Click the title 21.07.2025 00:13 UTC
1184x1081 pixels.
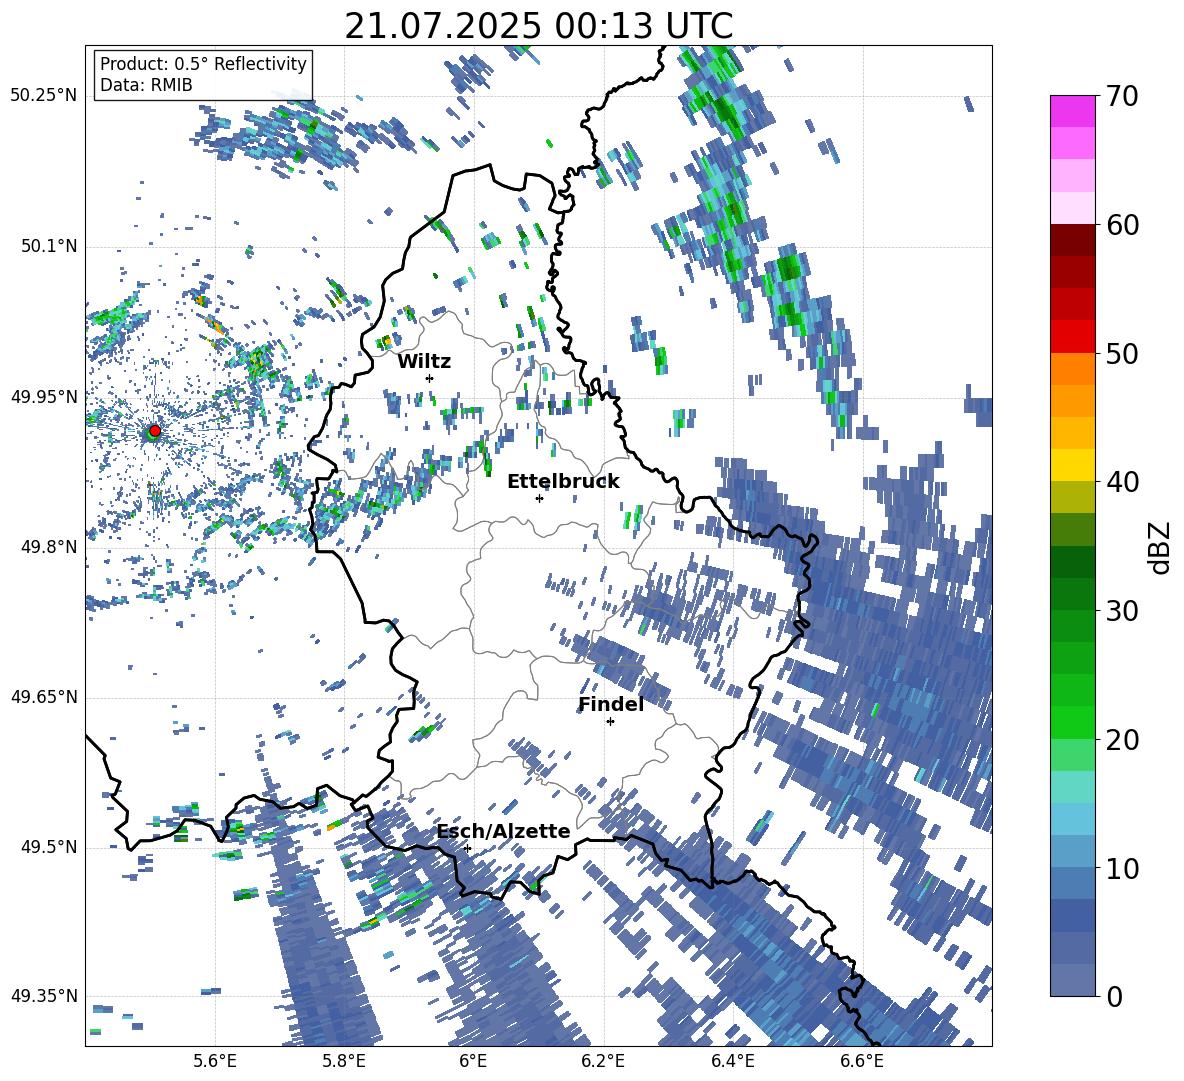pyautogui.click(x=538, y=26)
